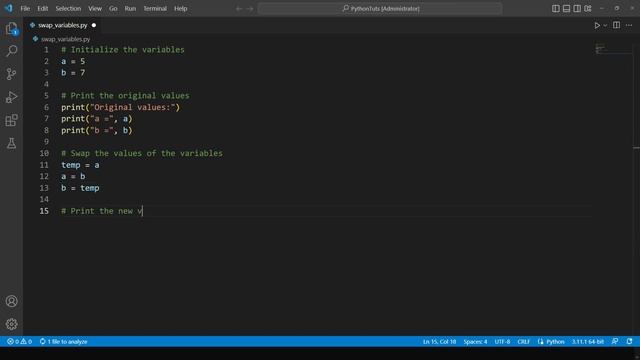Open the Selection menu
The image size is (640, 360).
click(68, 9)
